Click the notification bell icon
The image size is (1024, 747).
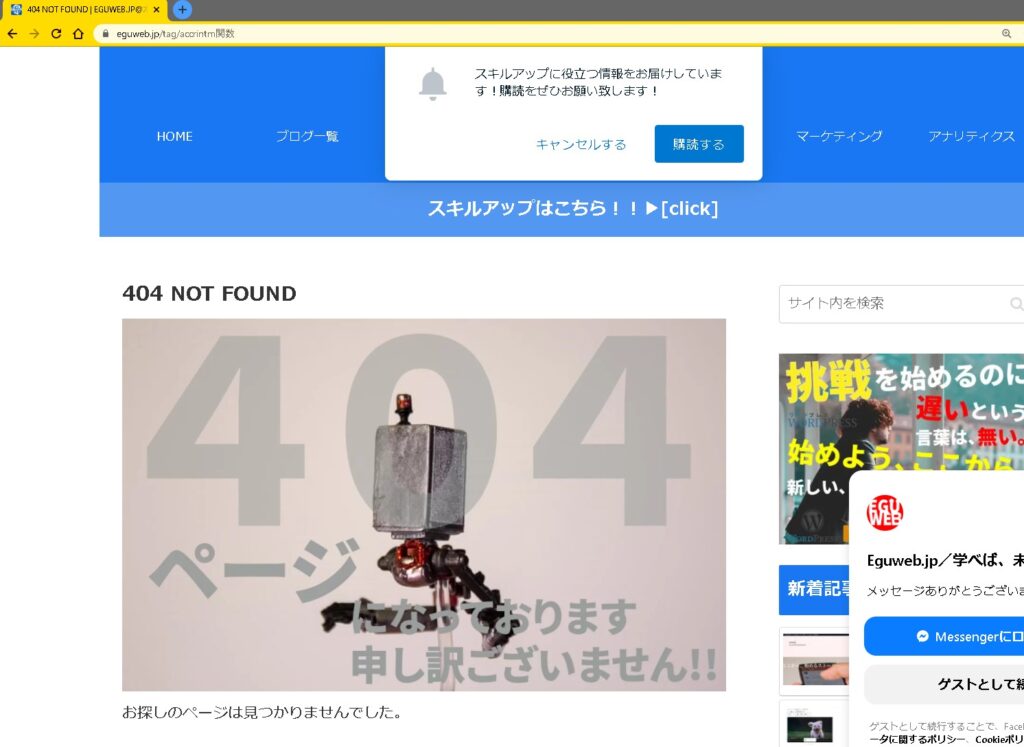coord(432,84)
